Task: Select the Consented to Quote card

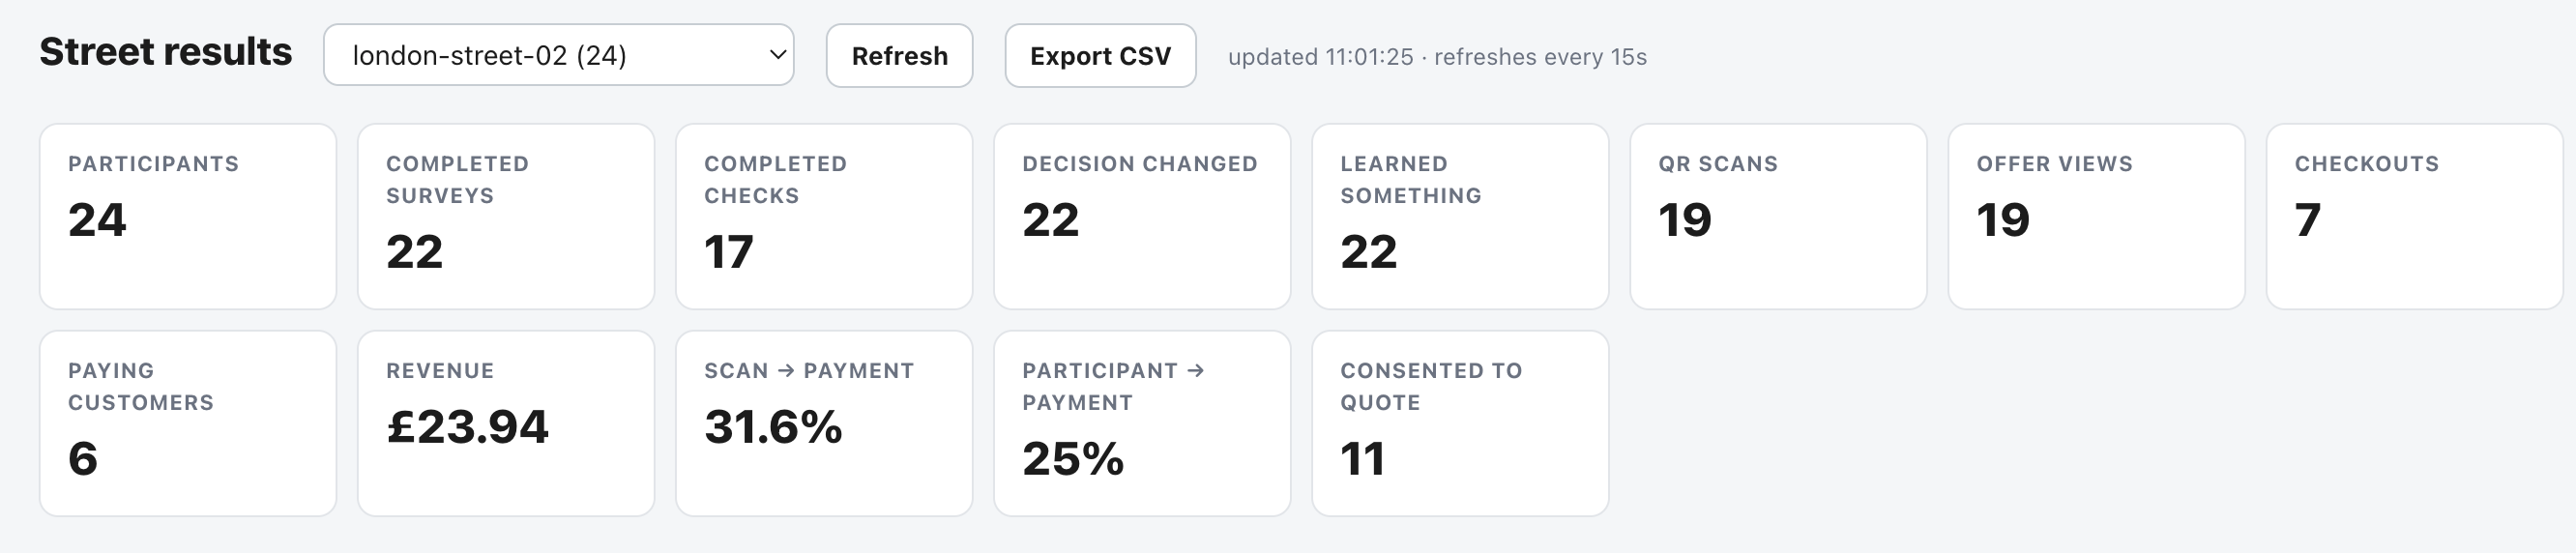Action: [1460, 423]
